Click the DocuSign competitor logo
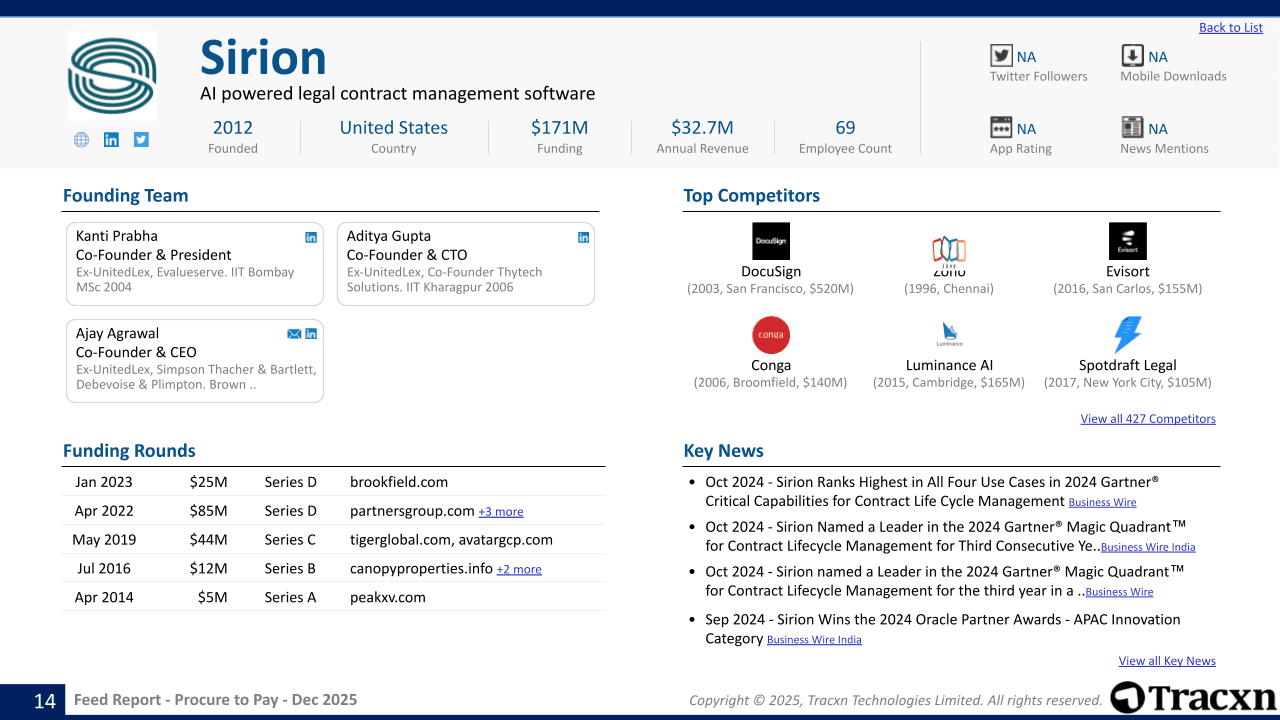 770,241
